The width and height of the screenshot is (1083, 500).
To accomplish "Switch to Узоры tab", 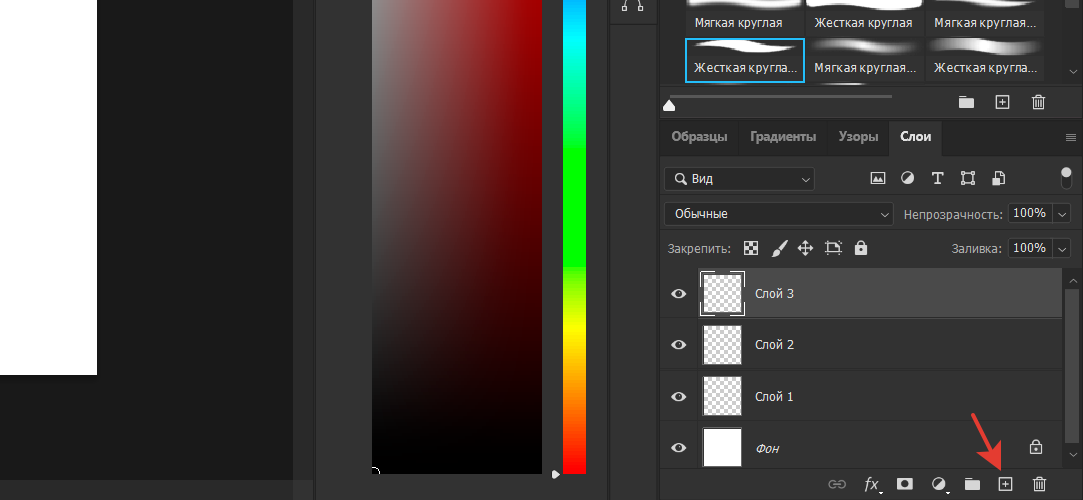I will [x=858, y=137].
